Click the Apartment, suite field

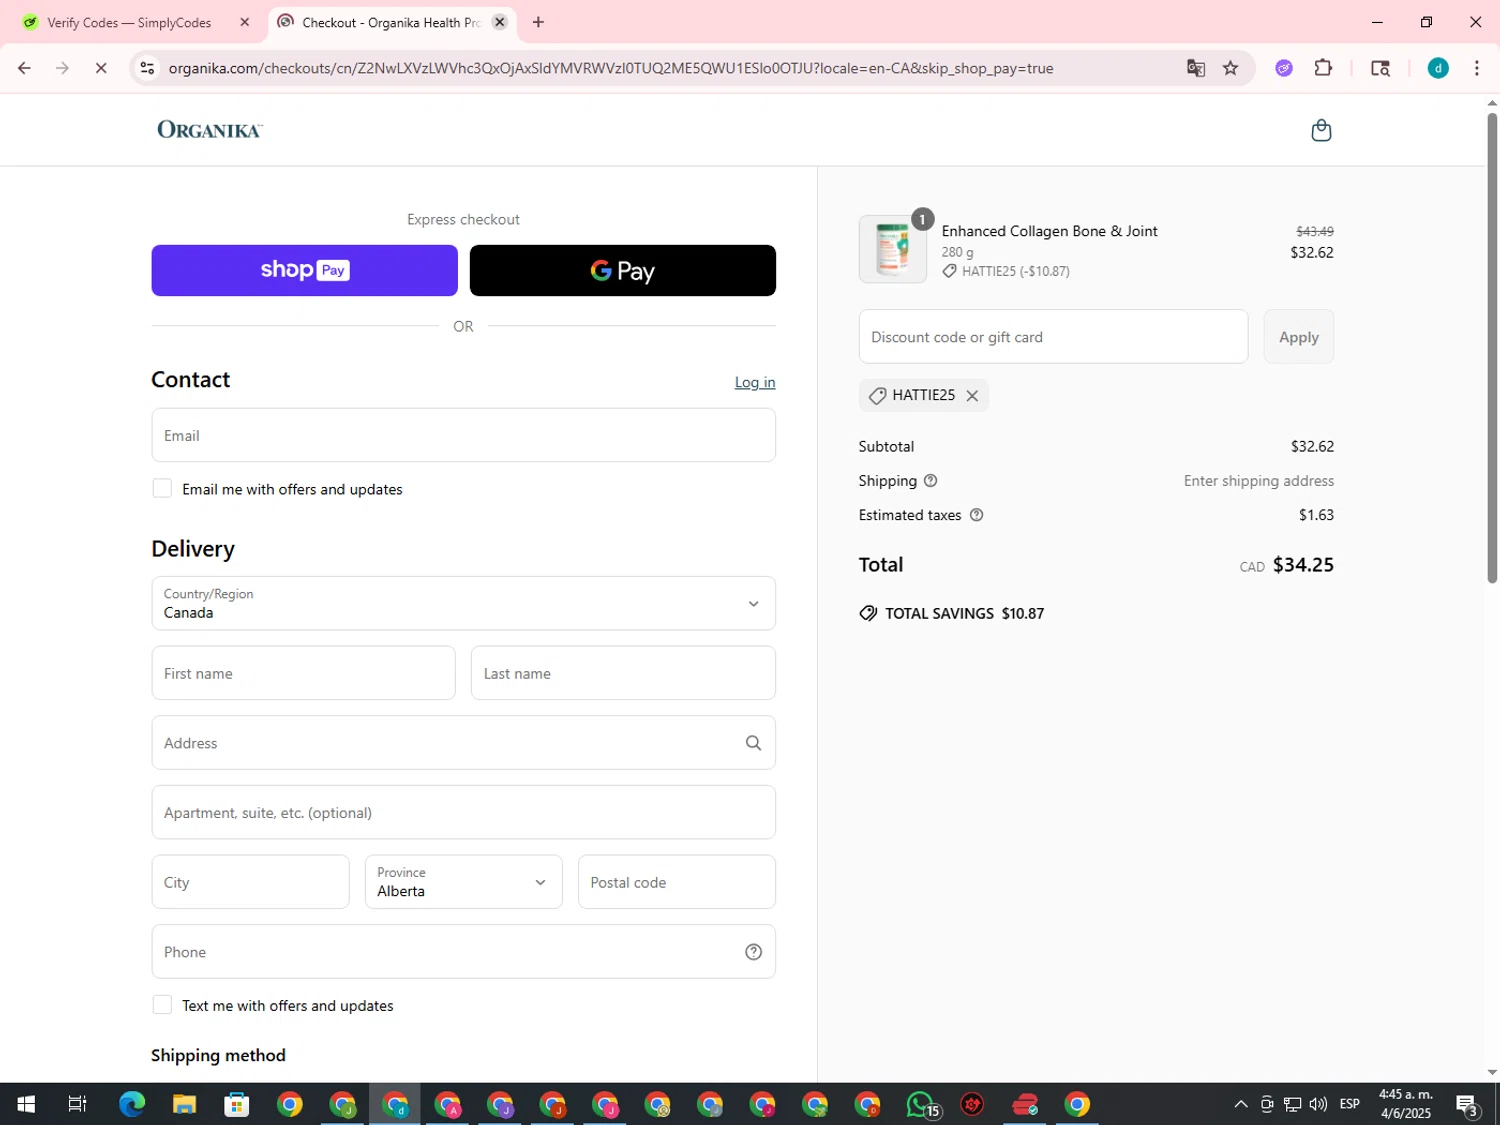pyautogui.click(x=463, y=812)
